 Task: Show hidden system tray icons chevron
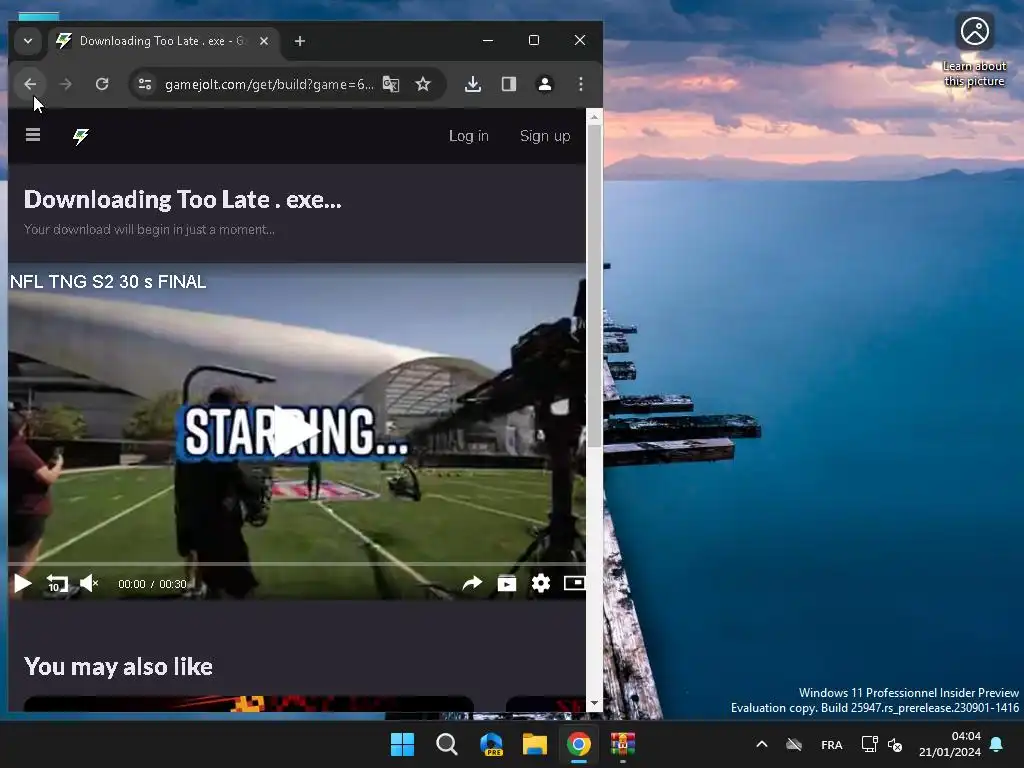click(761, 744)
